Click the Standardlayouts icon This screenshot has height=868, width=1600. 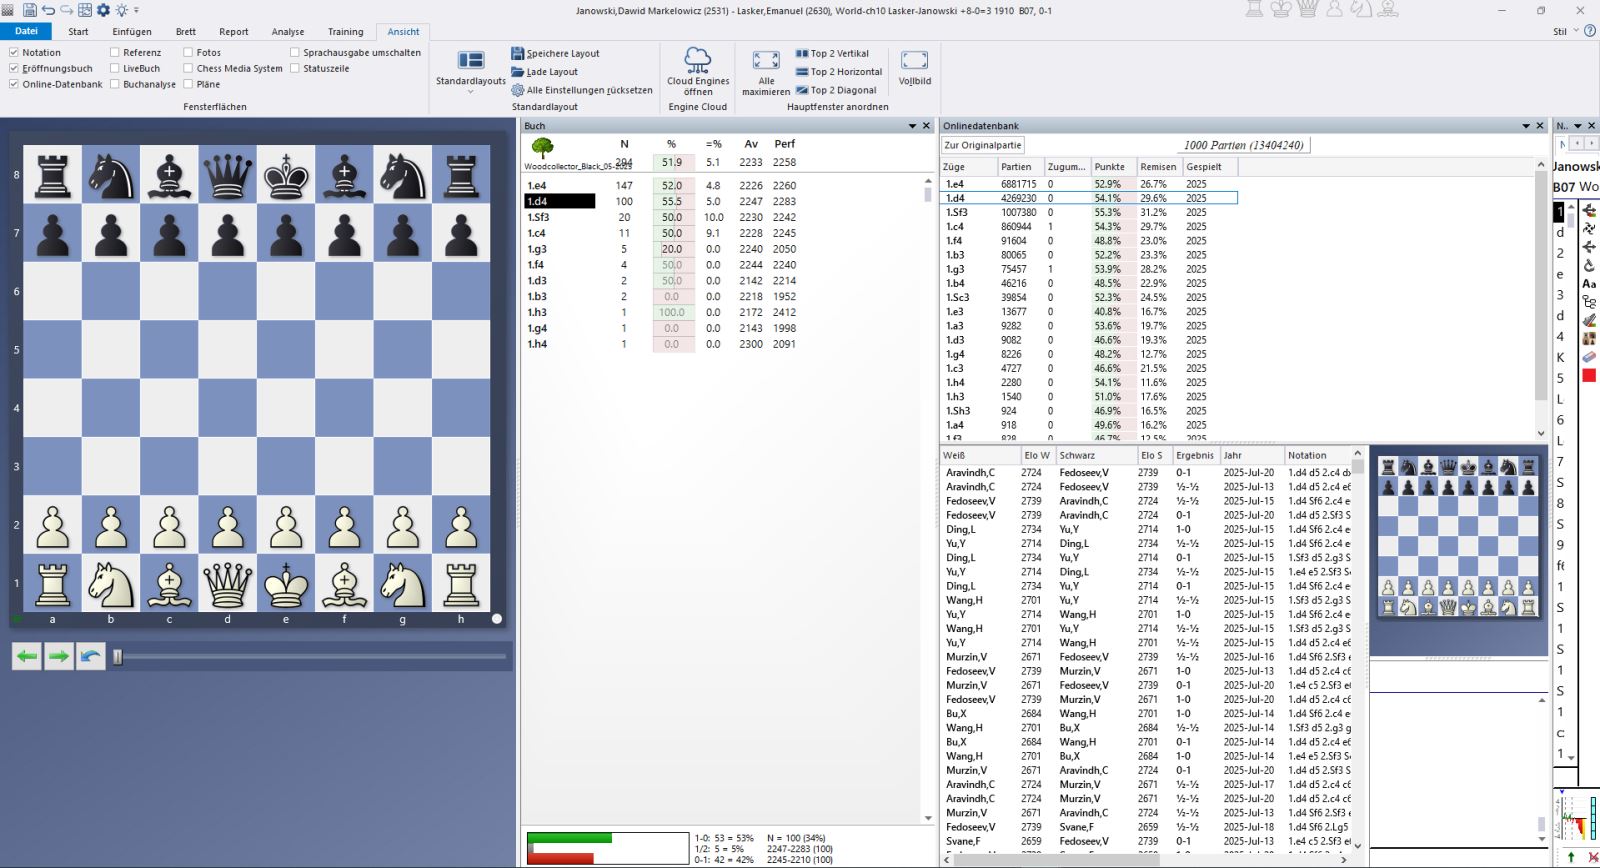[470, 62]
